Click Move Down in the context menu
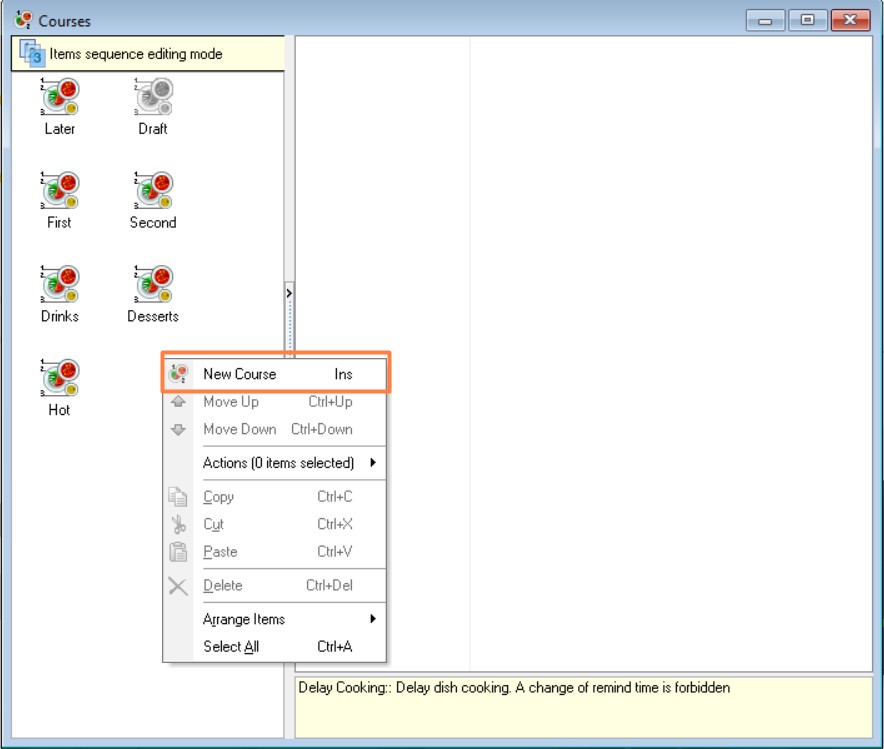 [x=276, y=429]
